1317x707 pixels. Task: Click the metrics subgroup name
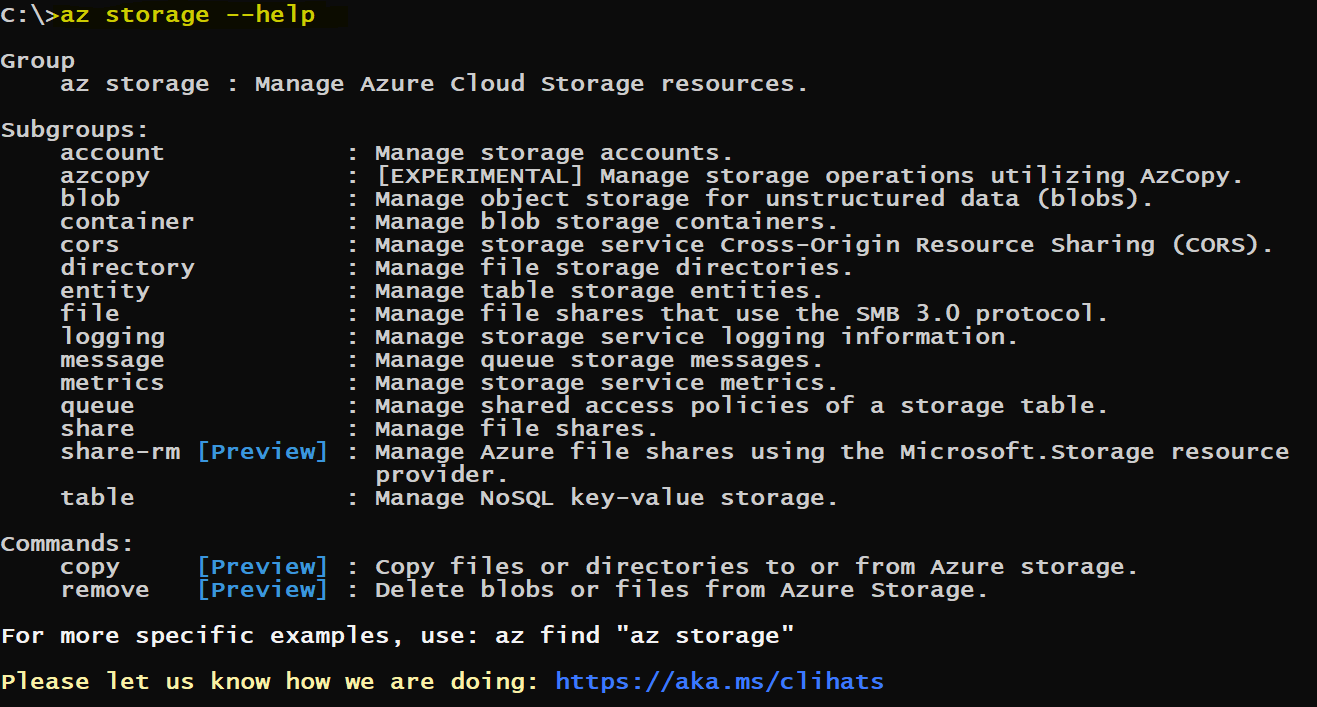(111, 382)
